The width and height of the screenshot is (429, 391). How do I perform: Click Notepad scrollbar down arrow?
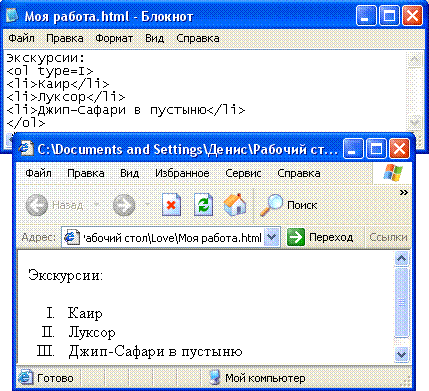(415, 122)
